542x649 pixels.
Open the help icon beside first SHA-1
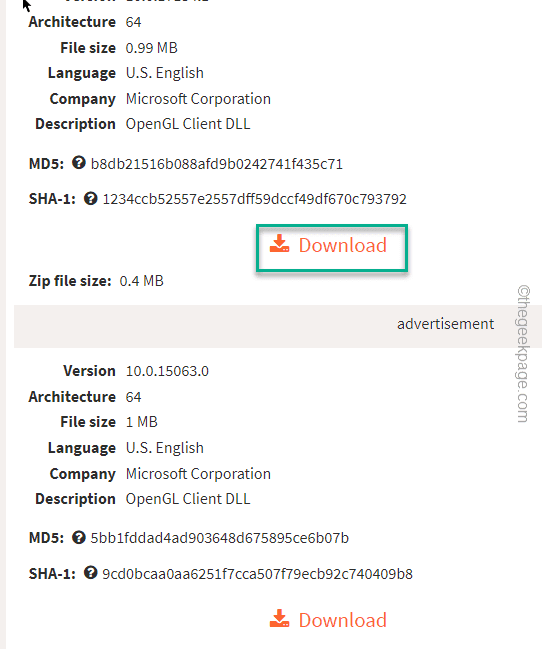coord(90,198)
